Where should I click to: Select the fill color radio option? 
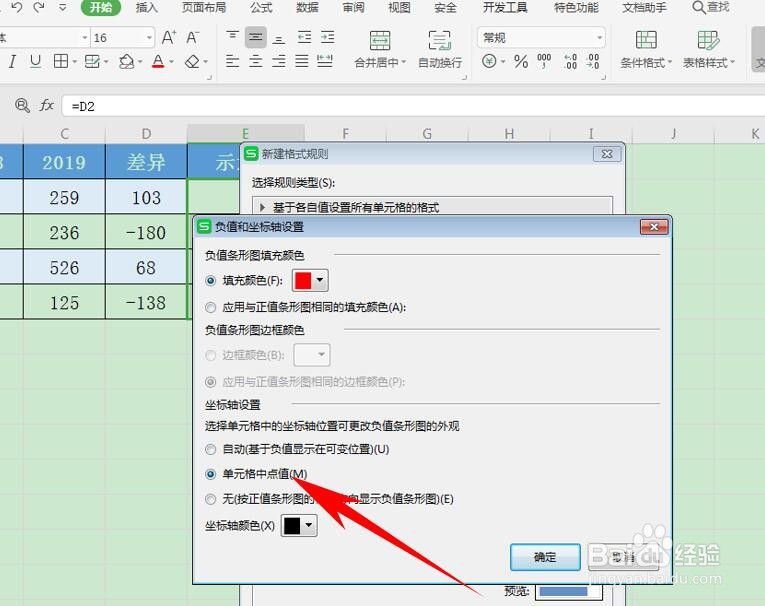click(211, 281)
